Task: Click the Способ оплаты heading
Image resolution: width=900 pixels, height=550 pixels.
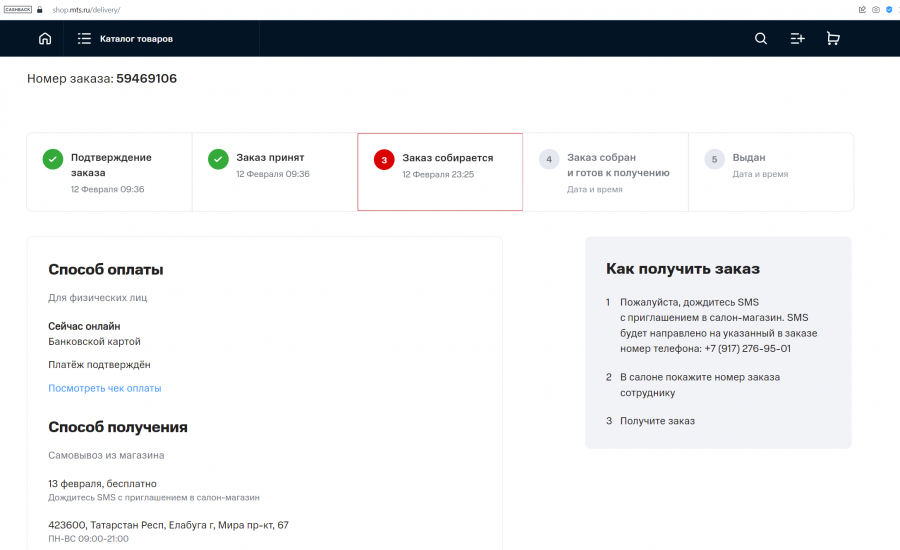Action: [x=106, y=270]
